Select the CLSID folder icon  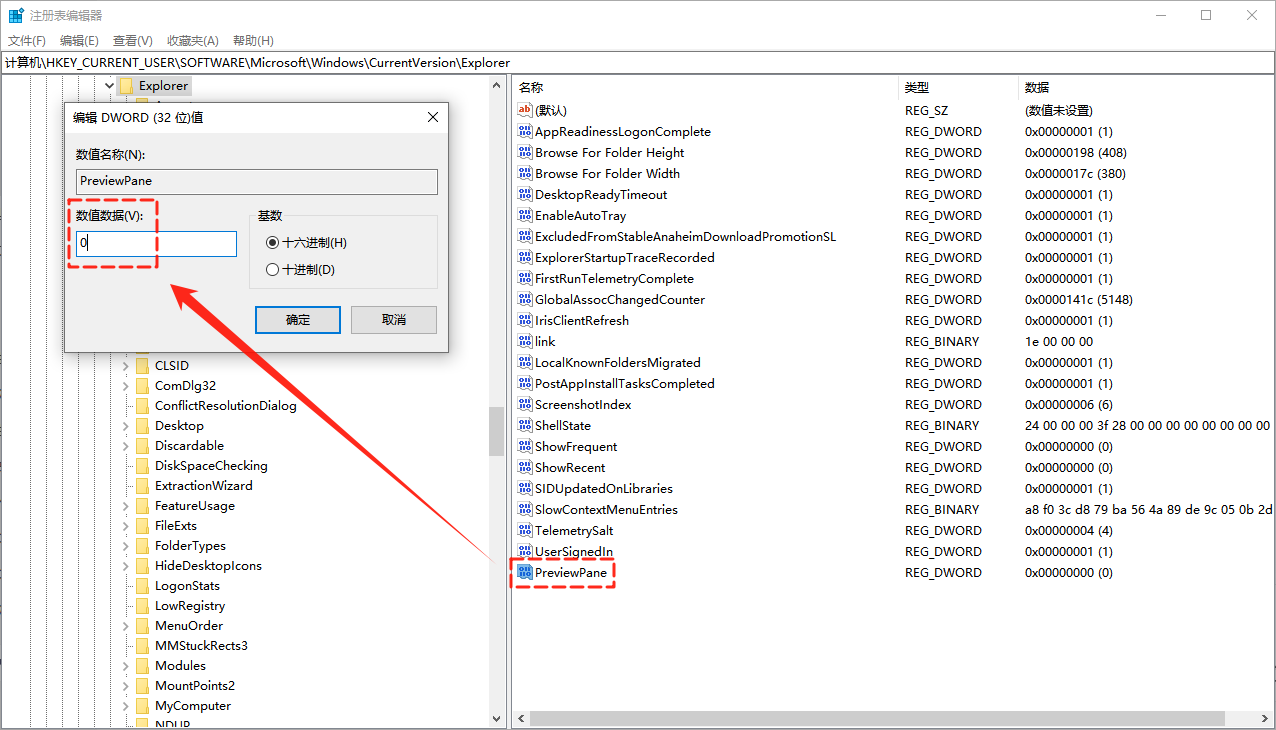coord(142,366)
